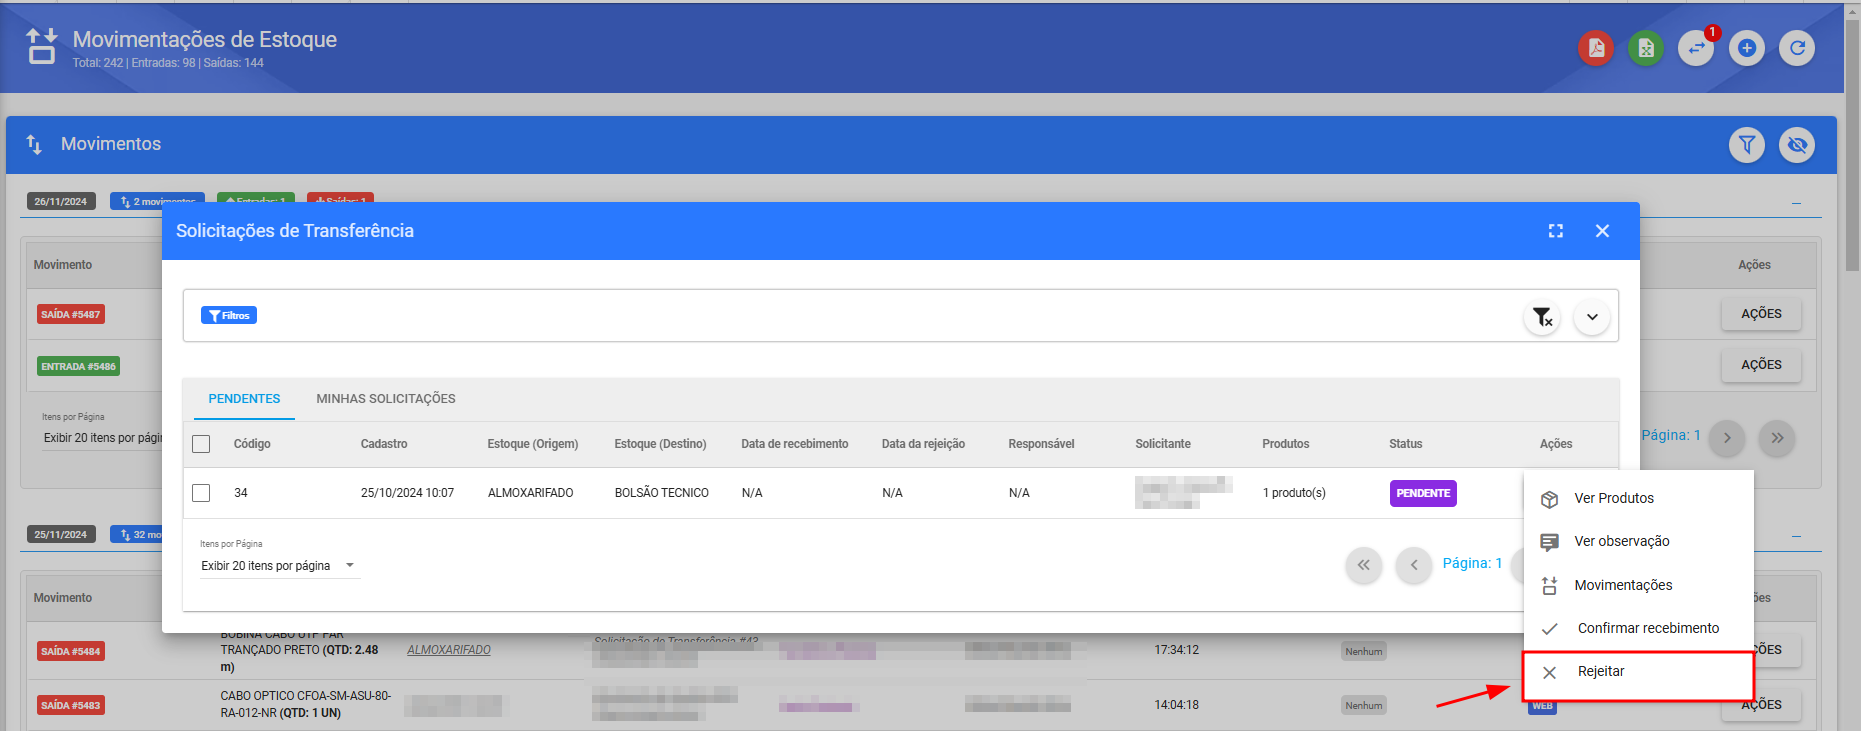
Task: Check the row checkbox for code 34
Action: pos(201,493)
